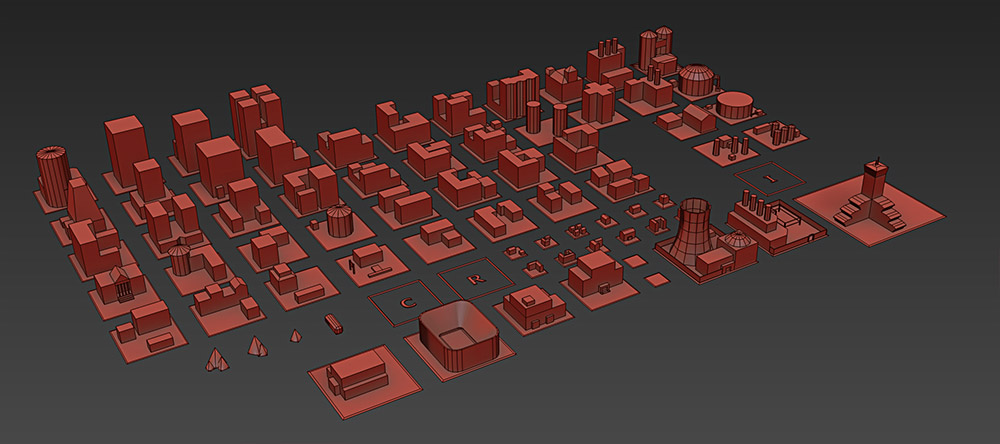
Task: Click the single smallest cone tree
Action: (295, 335)
